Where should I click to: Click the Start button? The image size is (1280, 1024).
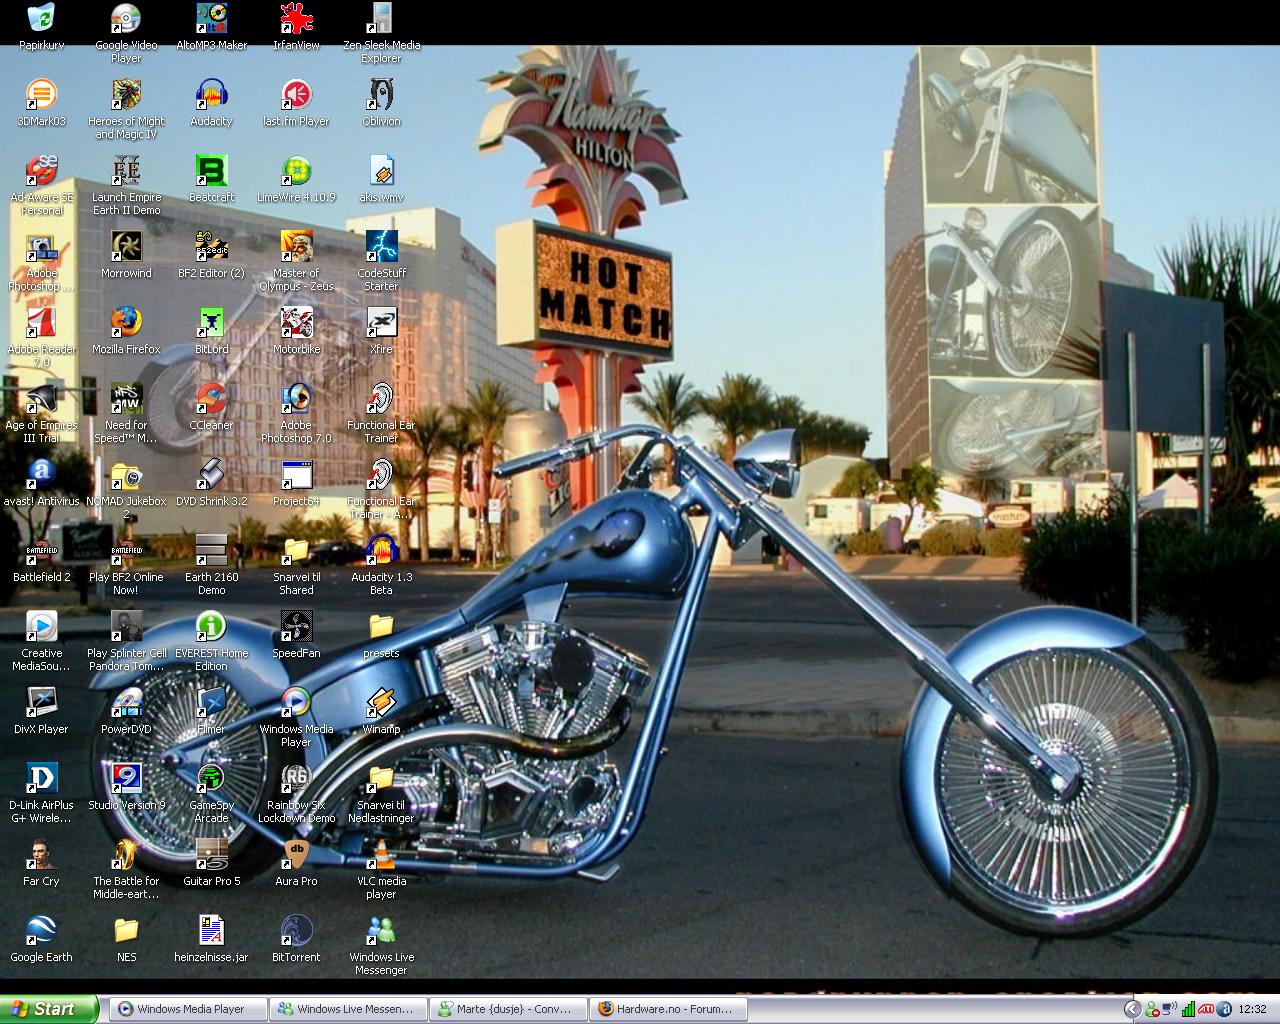click(49, 1009)
